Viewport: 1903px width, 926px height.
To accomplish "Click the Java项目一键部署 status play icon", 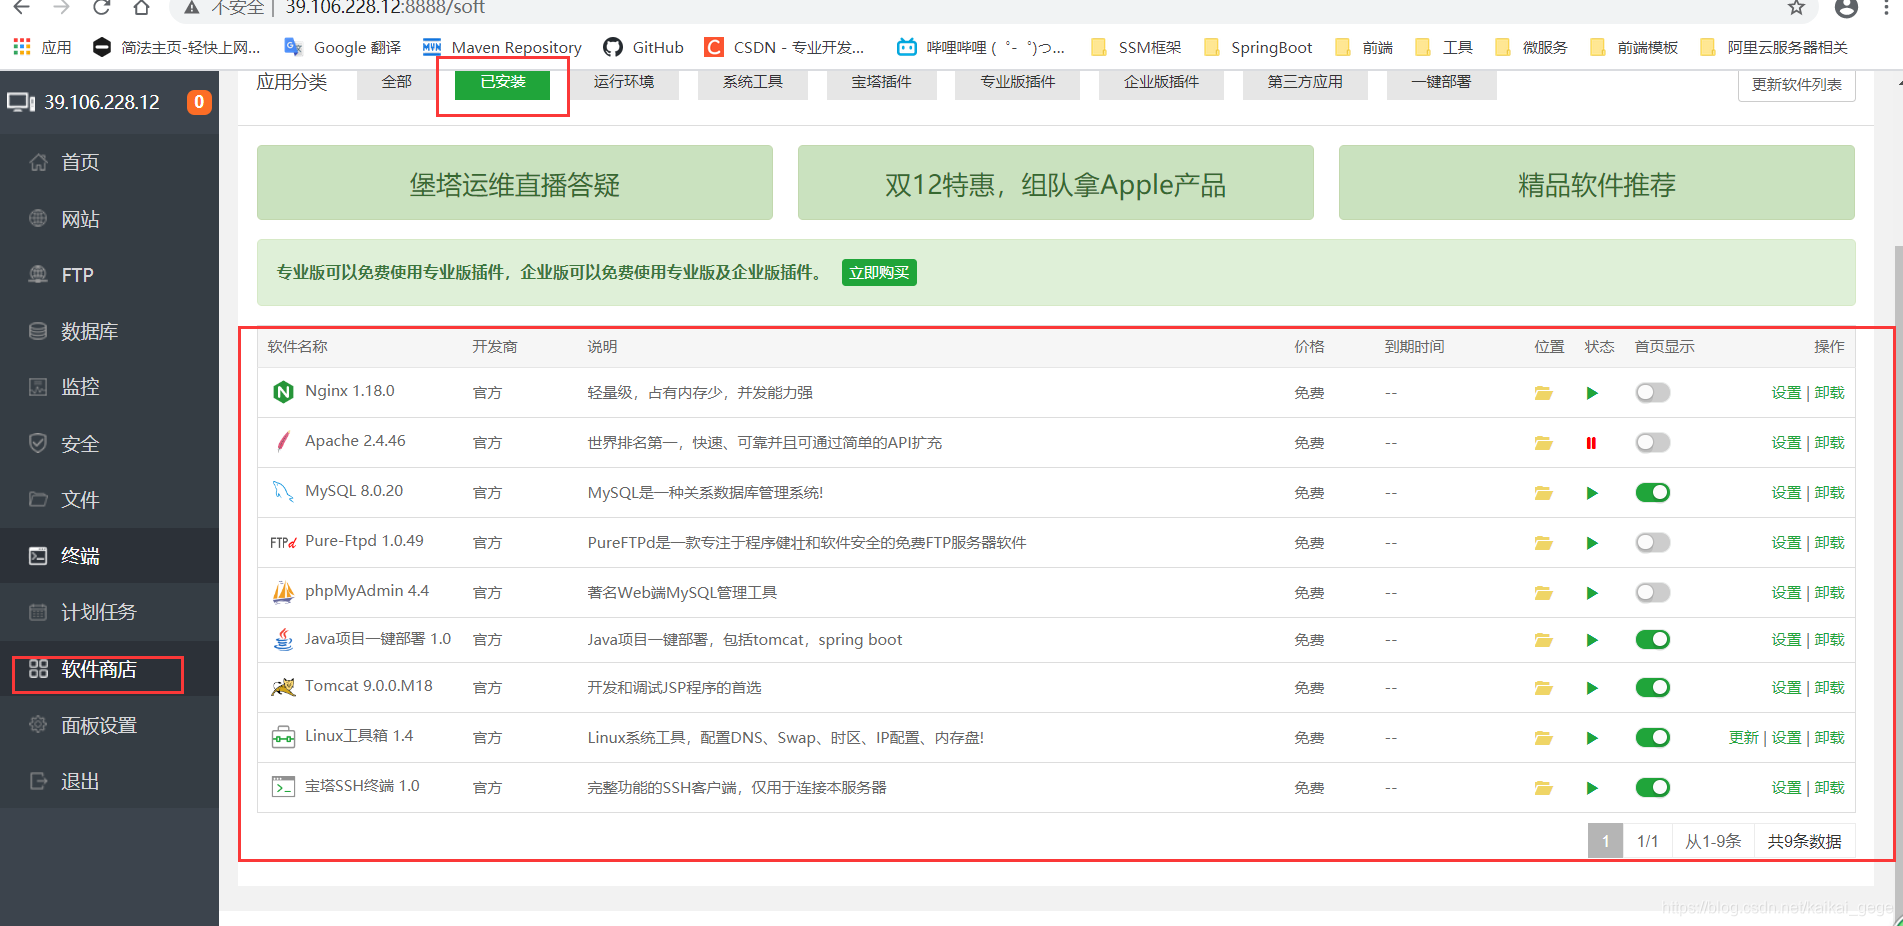I will click(1592, 640).
